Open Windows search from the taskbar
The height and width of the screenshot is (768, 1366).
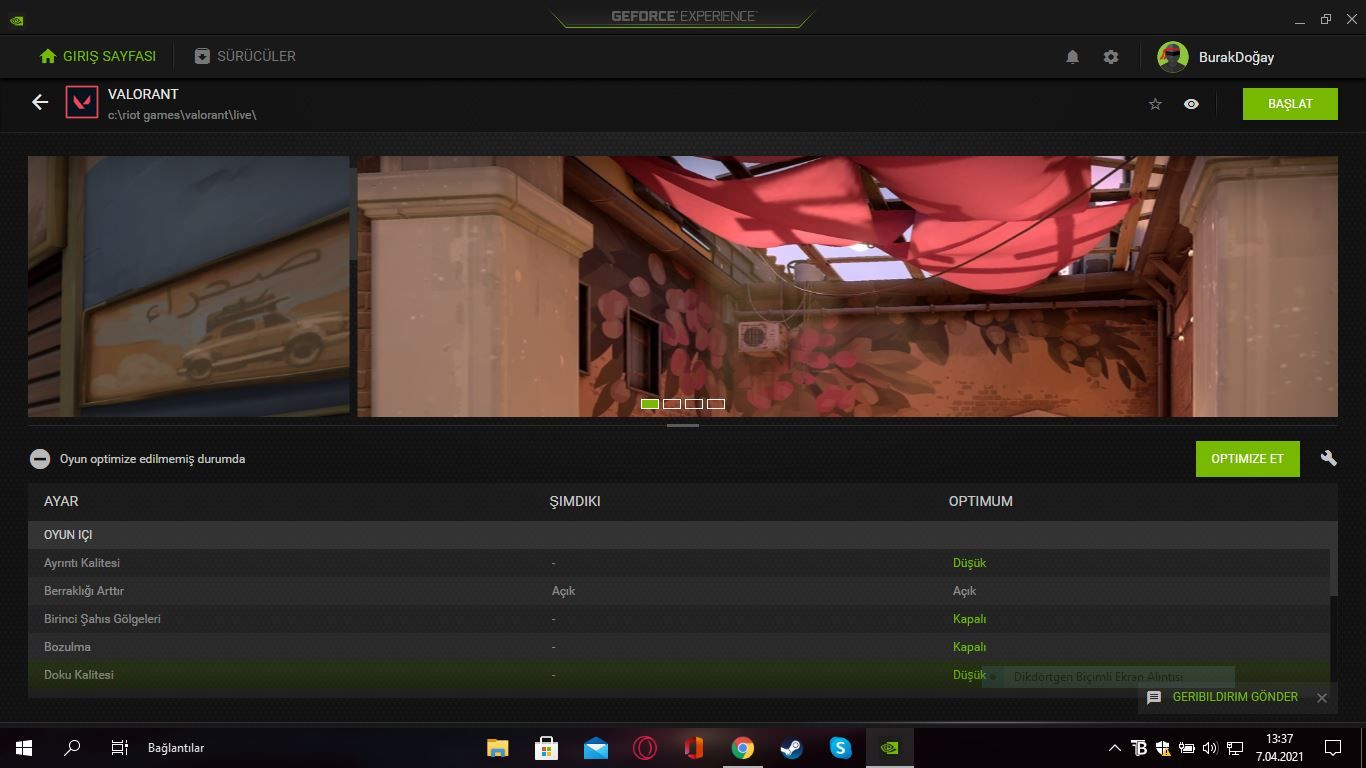click(x=72, y=748)
